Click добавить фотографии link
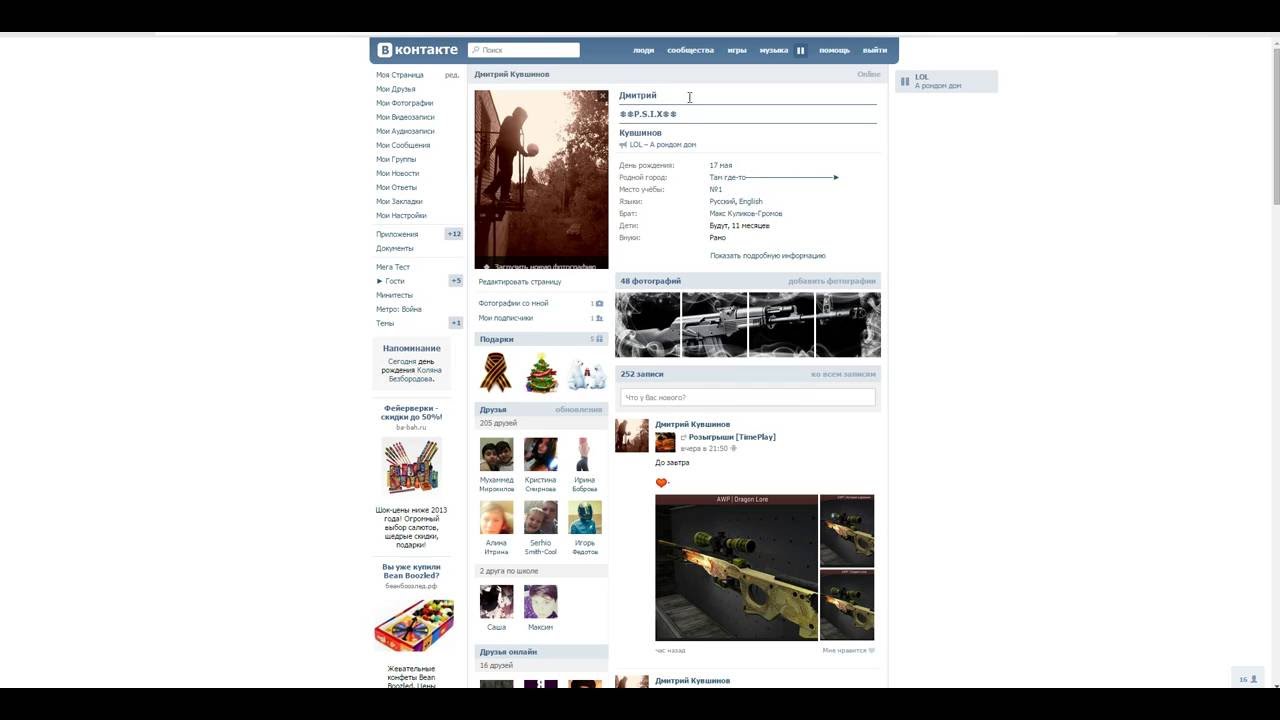The width and height of the screenshot is (1280, 720). [832, 281]
